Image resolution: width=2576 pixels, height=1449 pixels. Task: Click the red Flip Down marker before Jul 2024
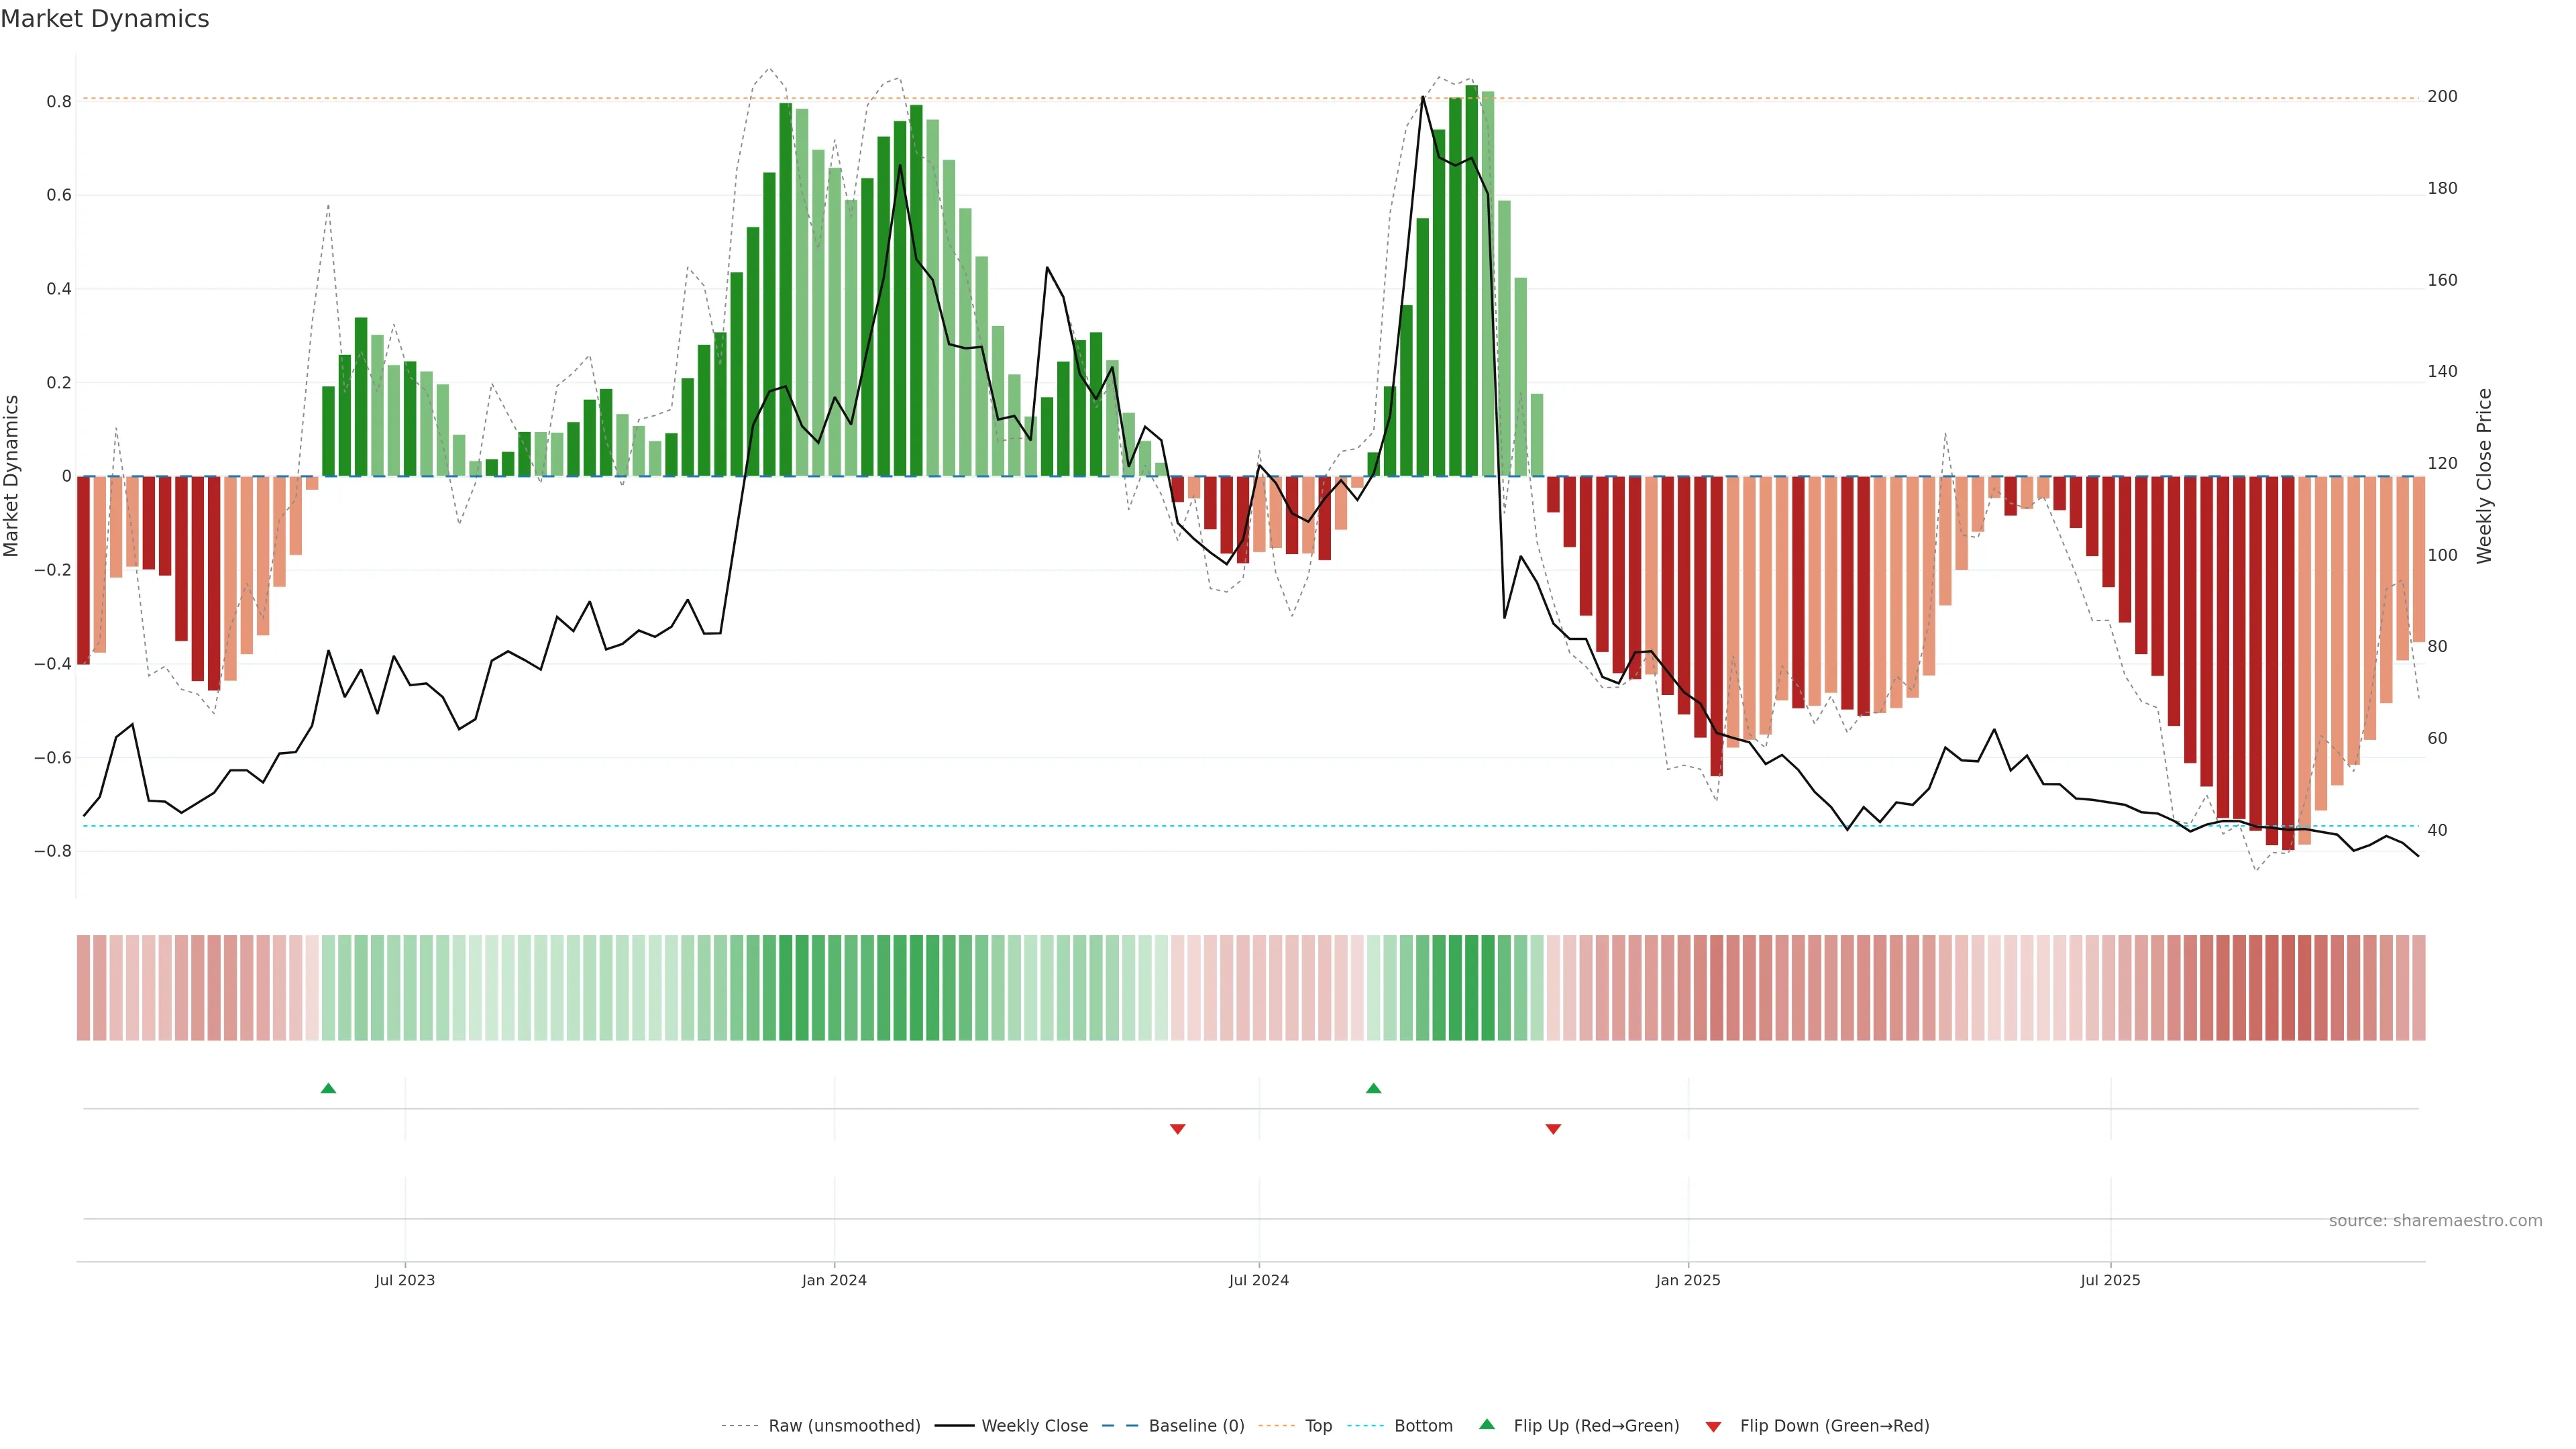tap(1177, 1129)
